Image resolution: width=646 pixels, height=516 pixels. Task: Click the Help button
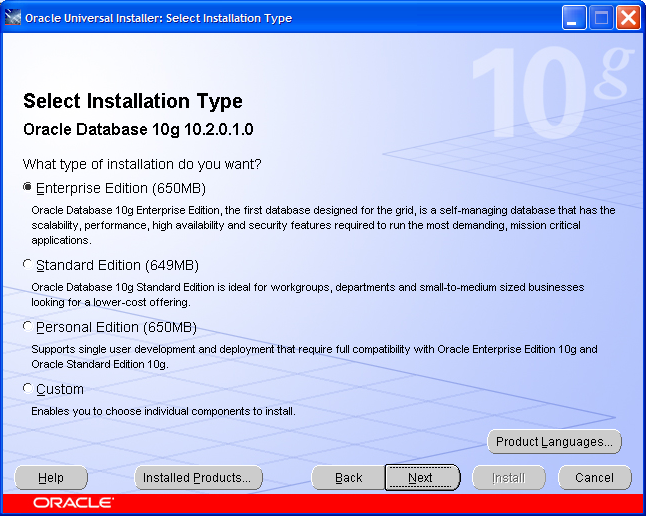(51, 478)
